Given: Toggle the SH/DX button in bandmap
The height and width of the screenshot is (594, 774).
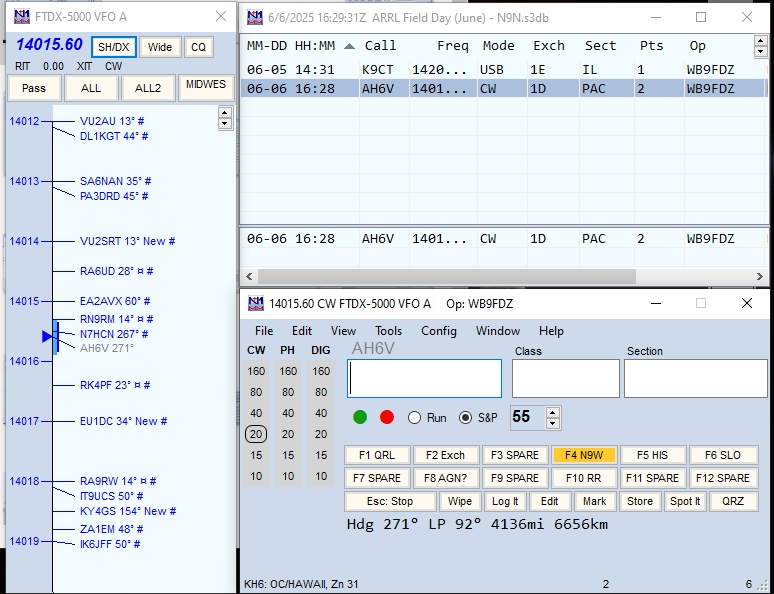Looking at the screenshot, I should tap(113, 47).
